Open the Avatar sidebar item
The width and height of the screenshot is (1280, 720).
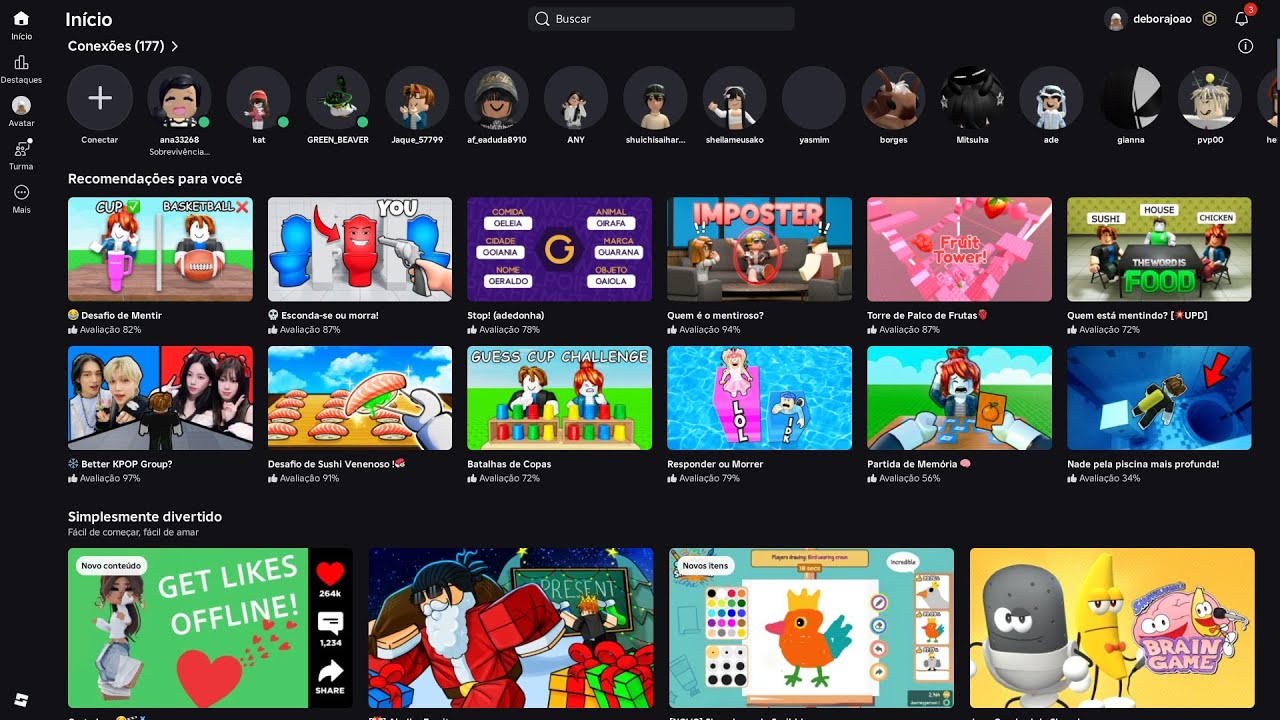click(x=21, y=105)
